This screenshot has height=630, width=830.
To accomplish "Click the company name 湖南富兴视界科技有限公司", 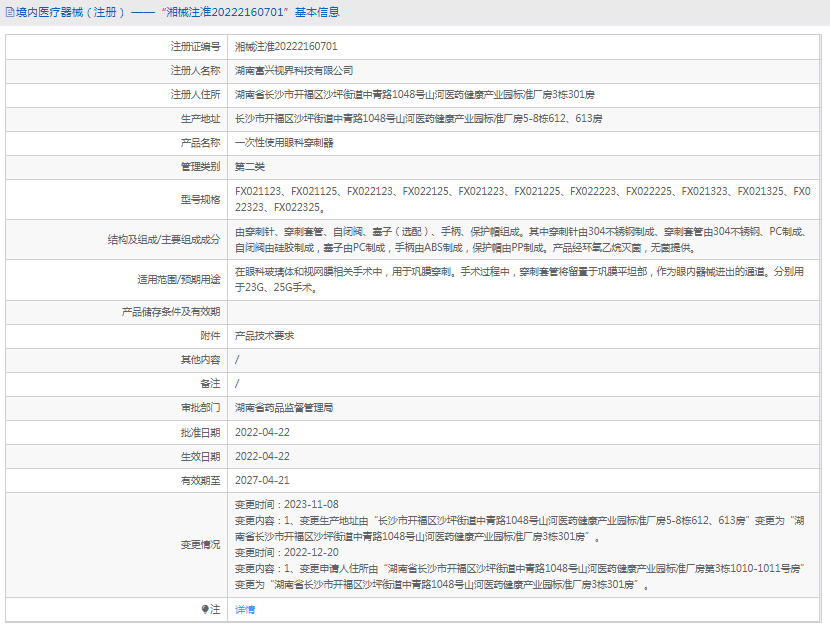I will [x=294, y=70].
